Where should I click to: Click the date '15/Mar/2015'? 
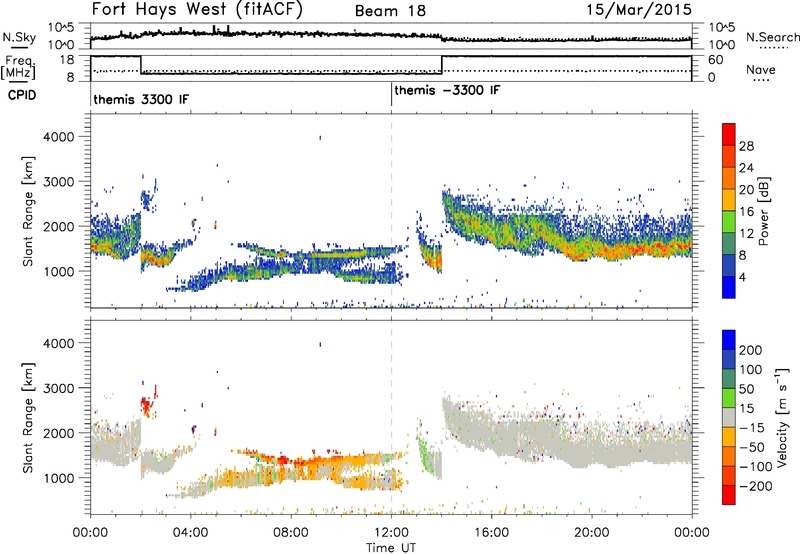639,10
